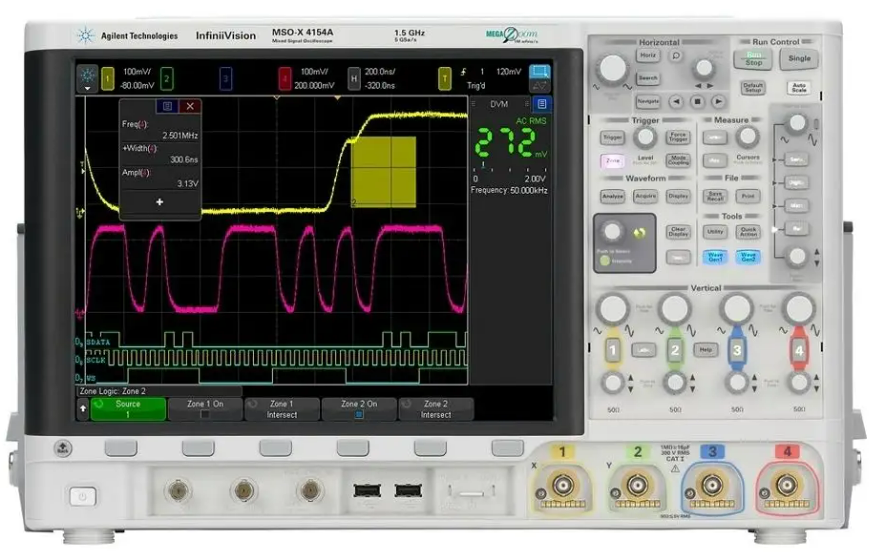Push the Navigate key
Viewport: 880px width, 559px height.
pyautogui.click(x=648, y=102)
